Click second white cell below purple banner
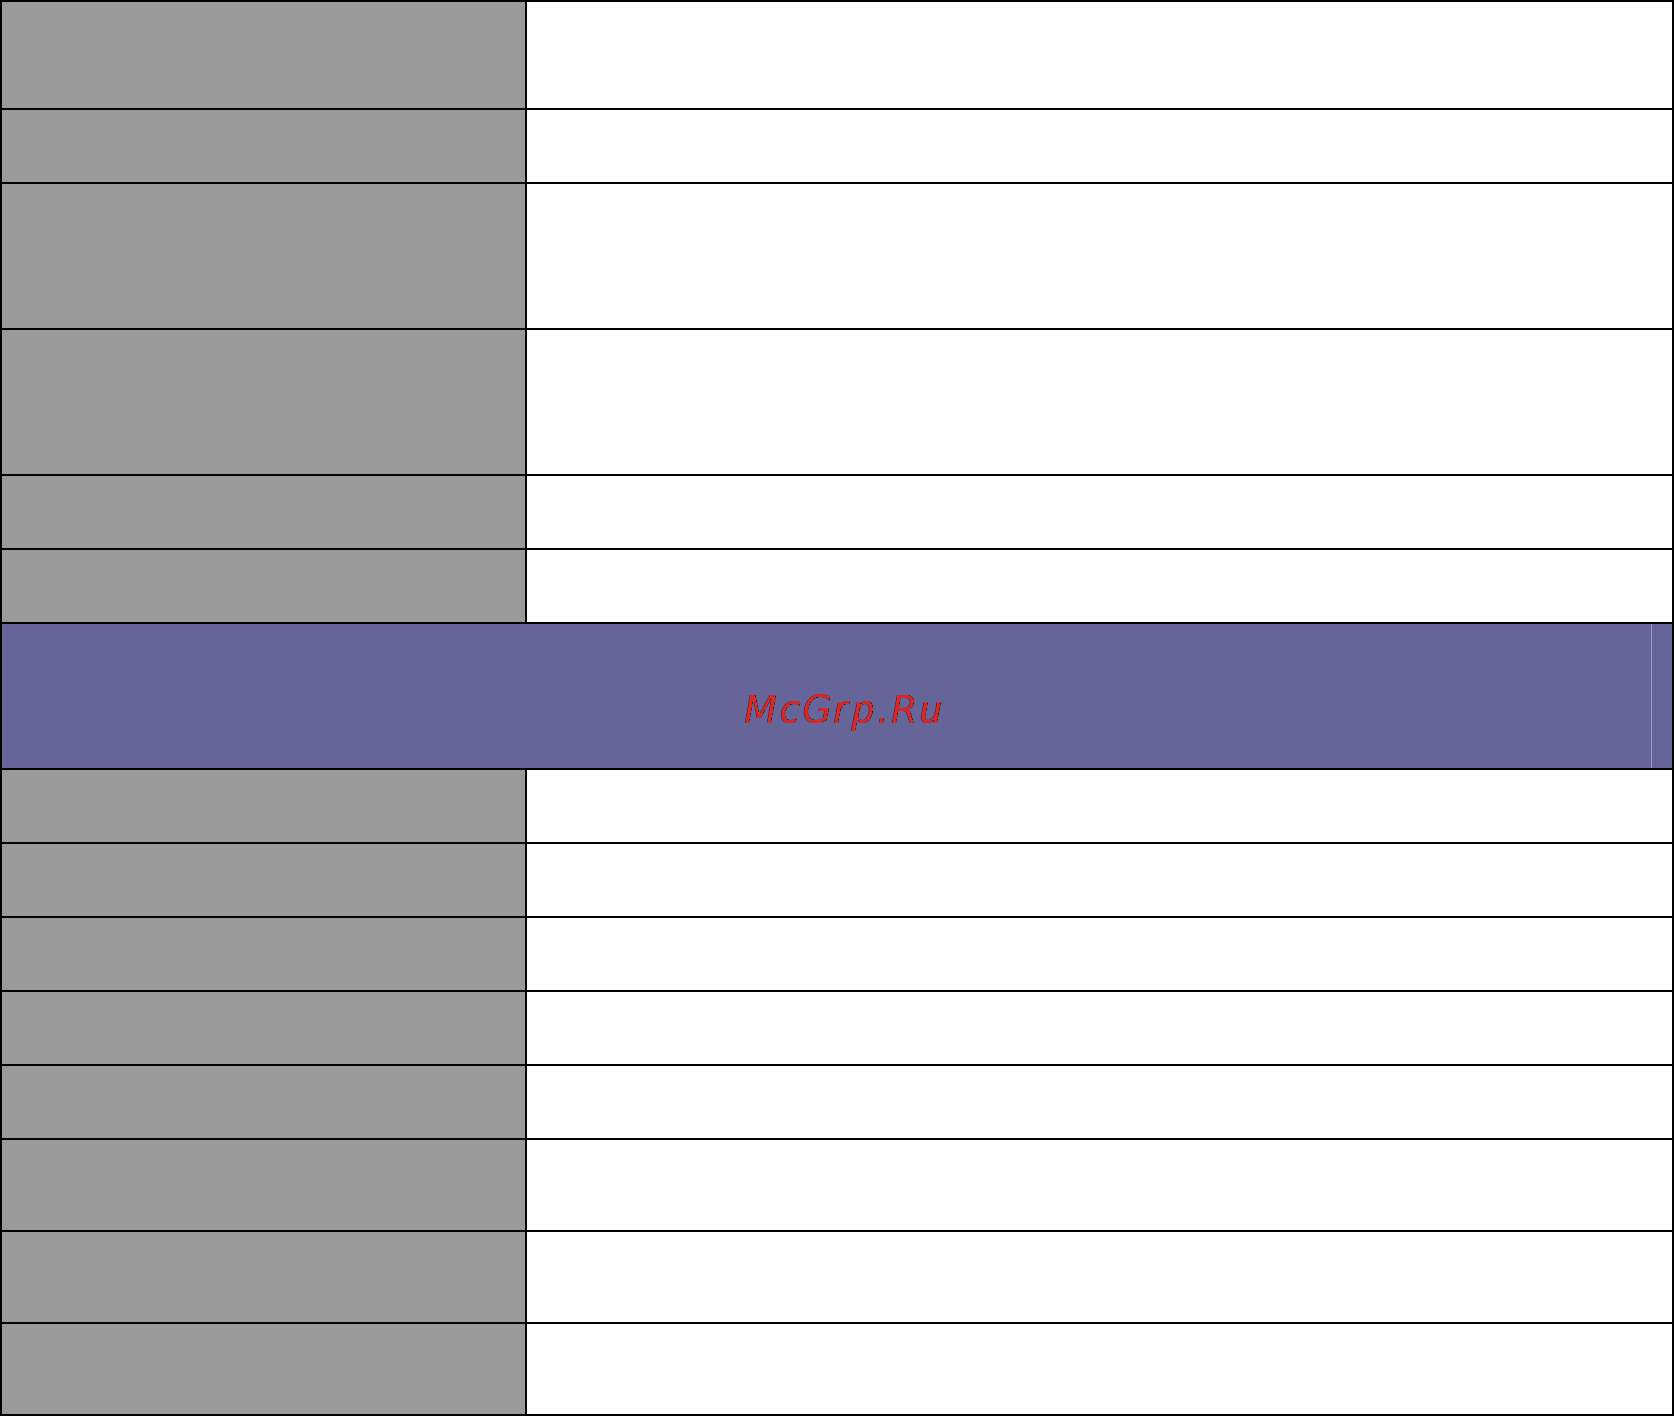Viewport: 1674px width, 1416px height. click(1099, 880)
